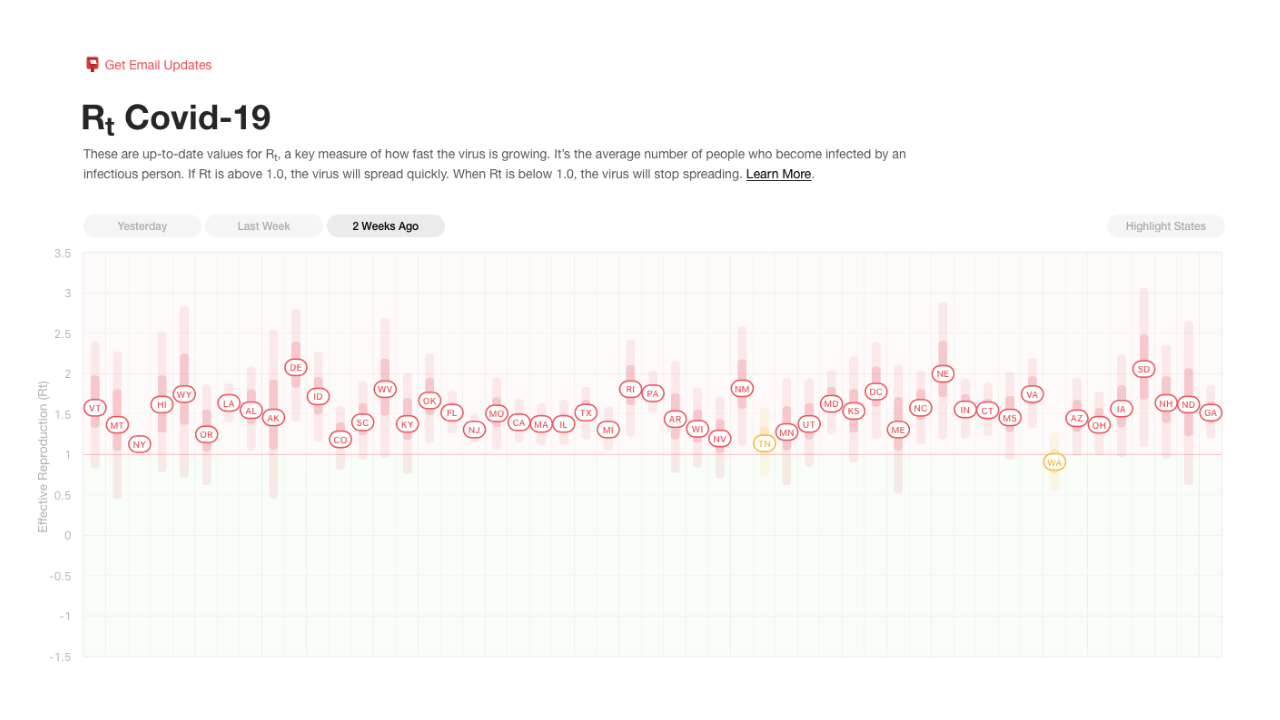
Task: Click the GA state marker
Action: point(1210,412)
